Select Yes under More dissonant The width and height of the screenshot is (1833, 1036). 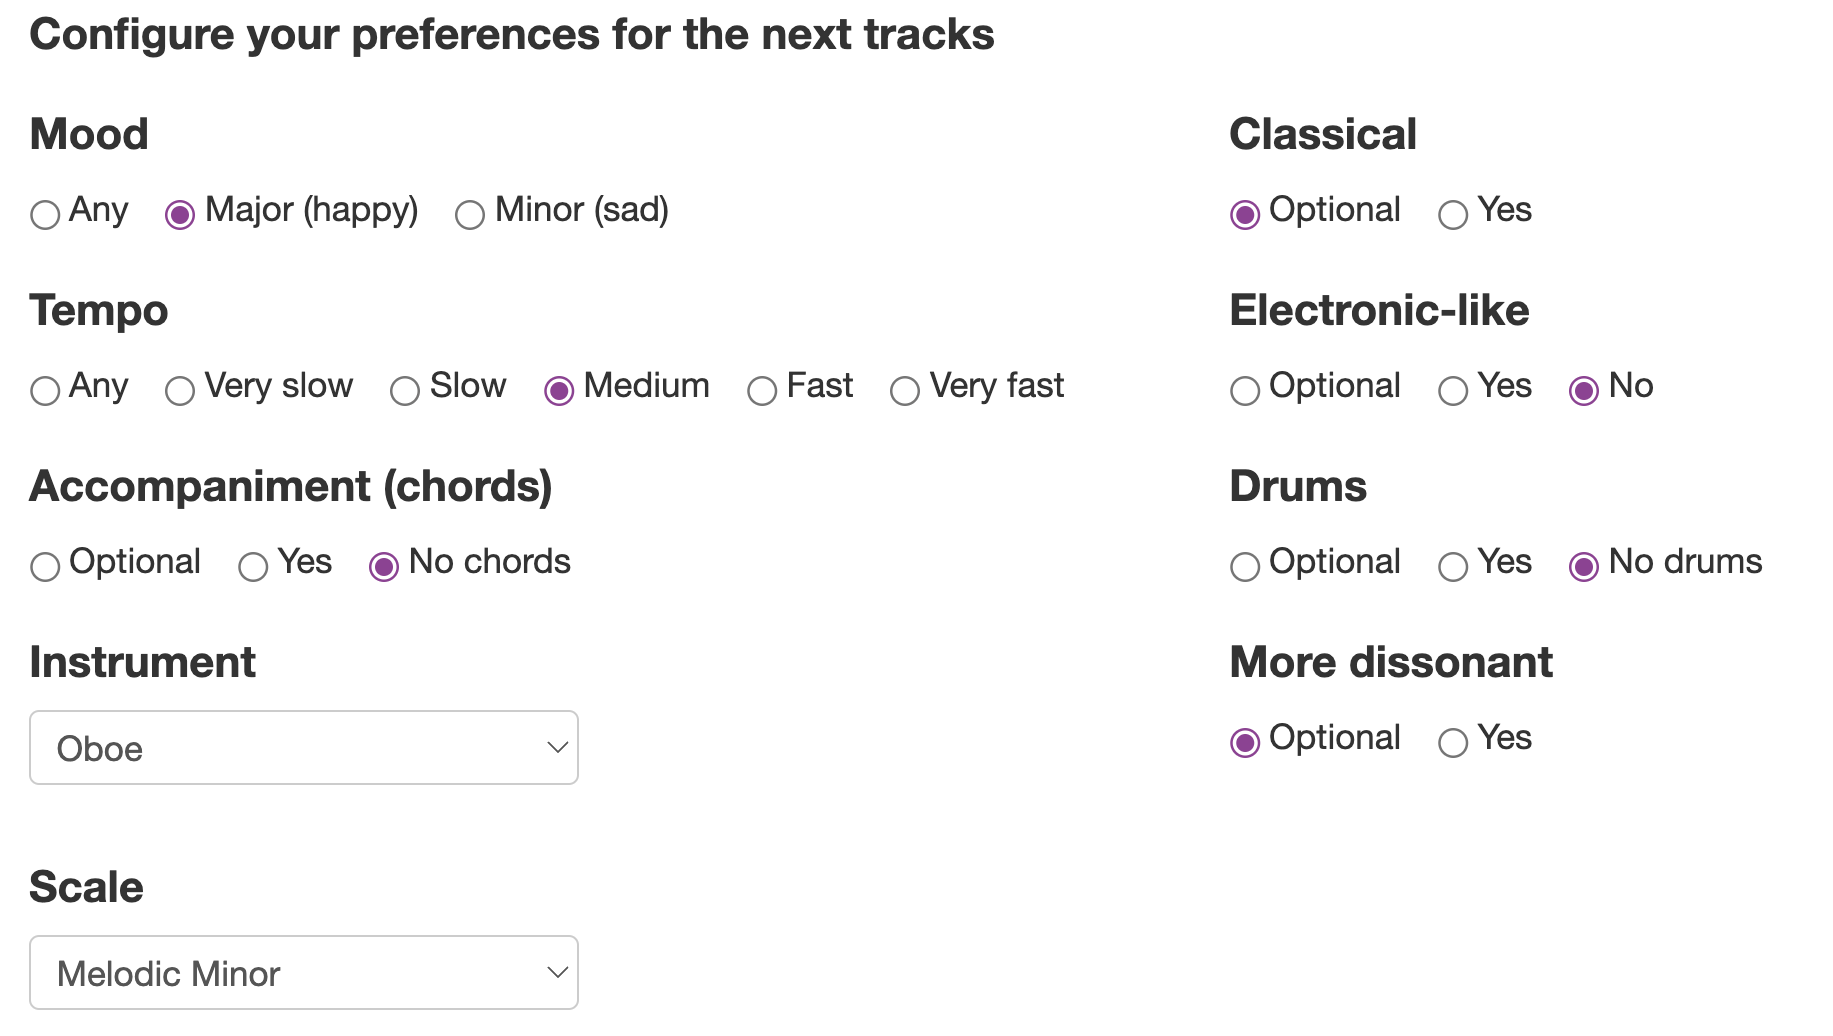[1453, 743]
